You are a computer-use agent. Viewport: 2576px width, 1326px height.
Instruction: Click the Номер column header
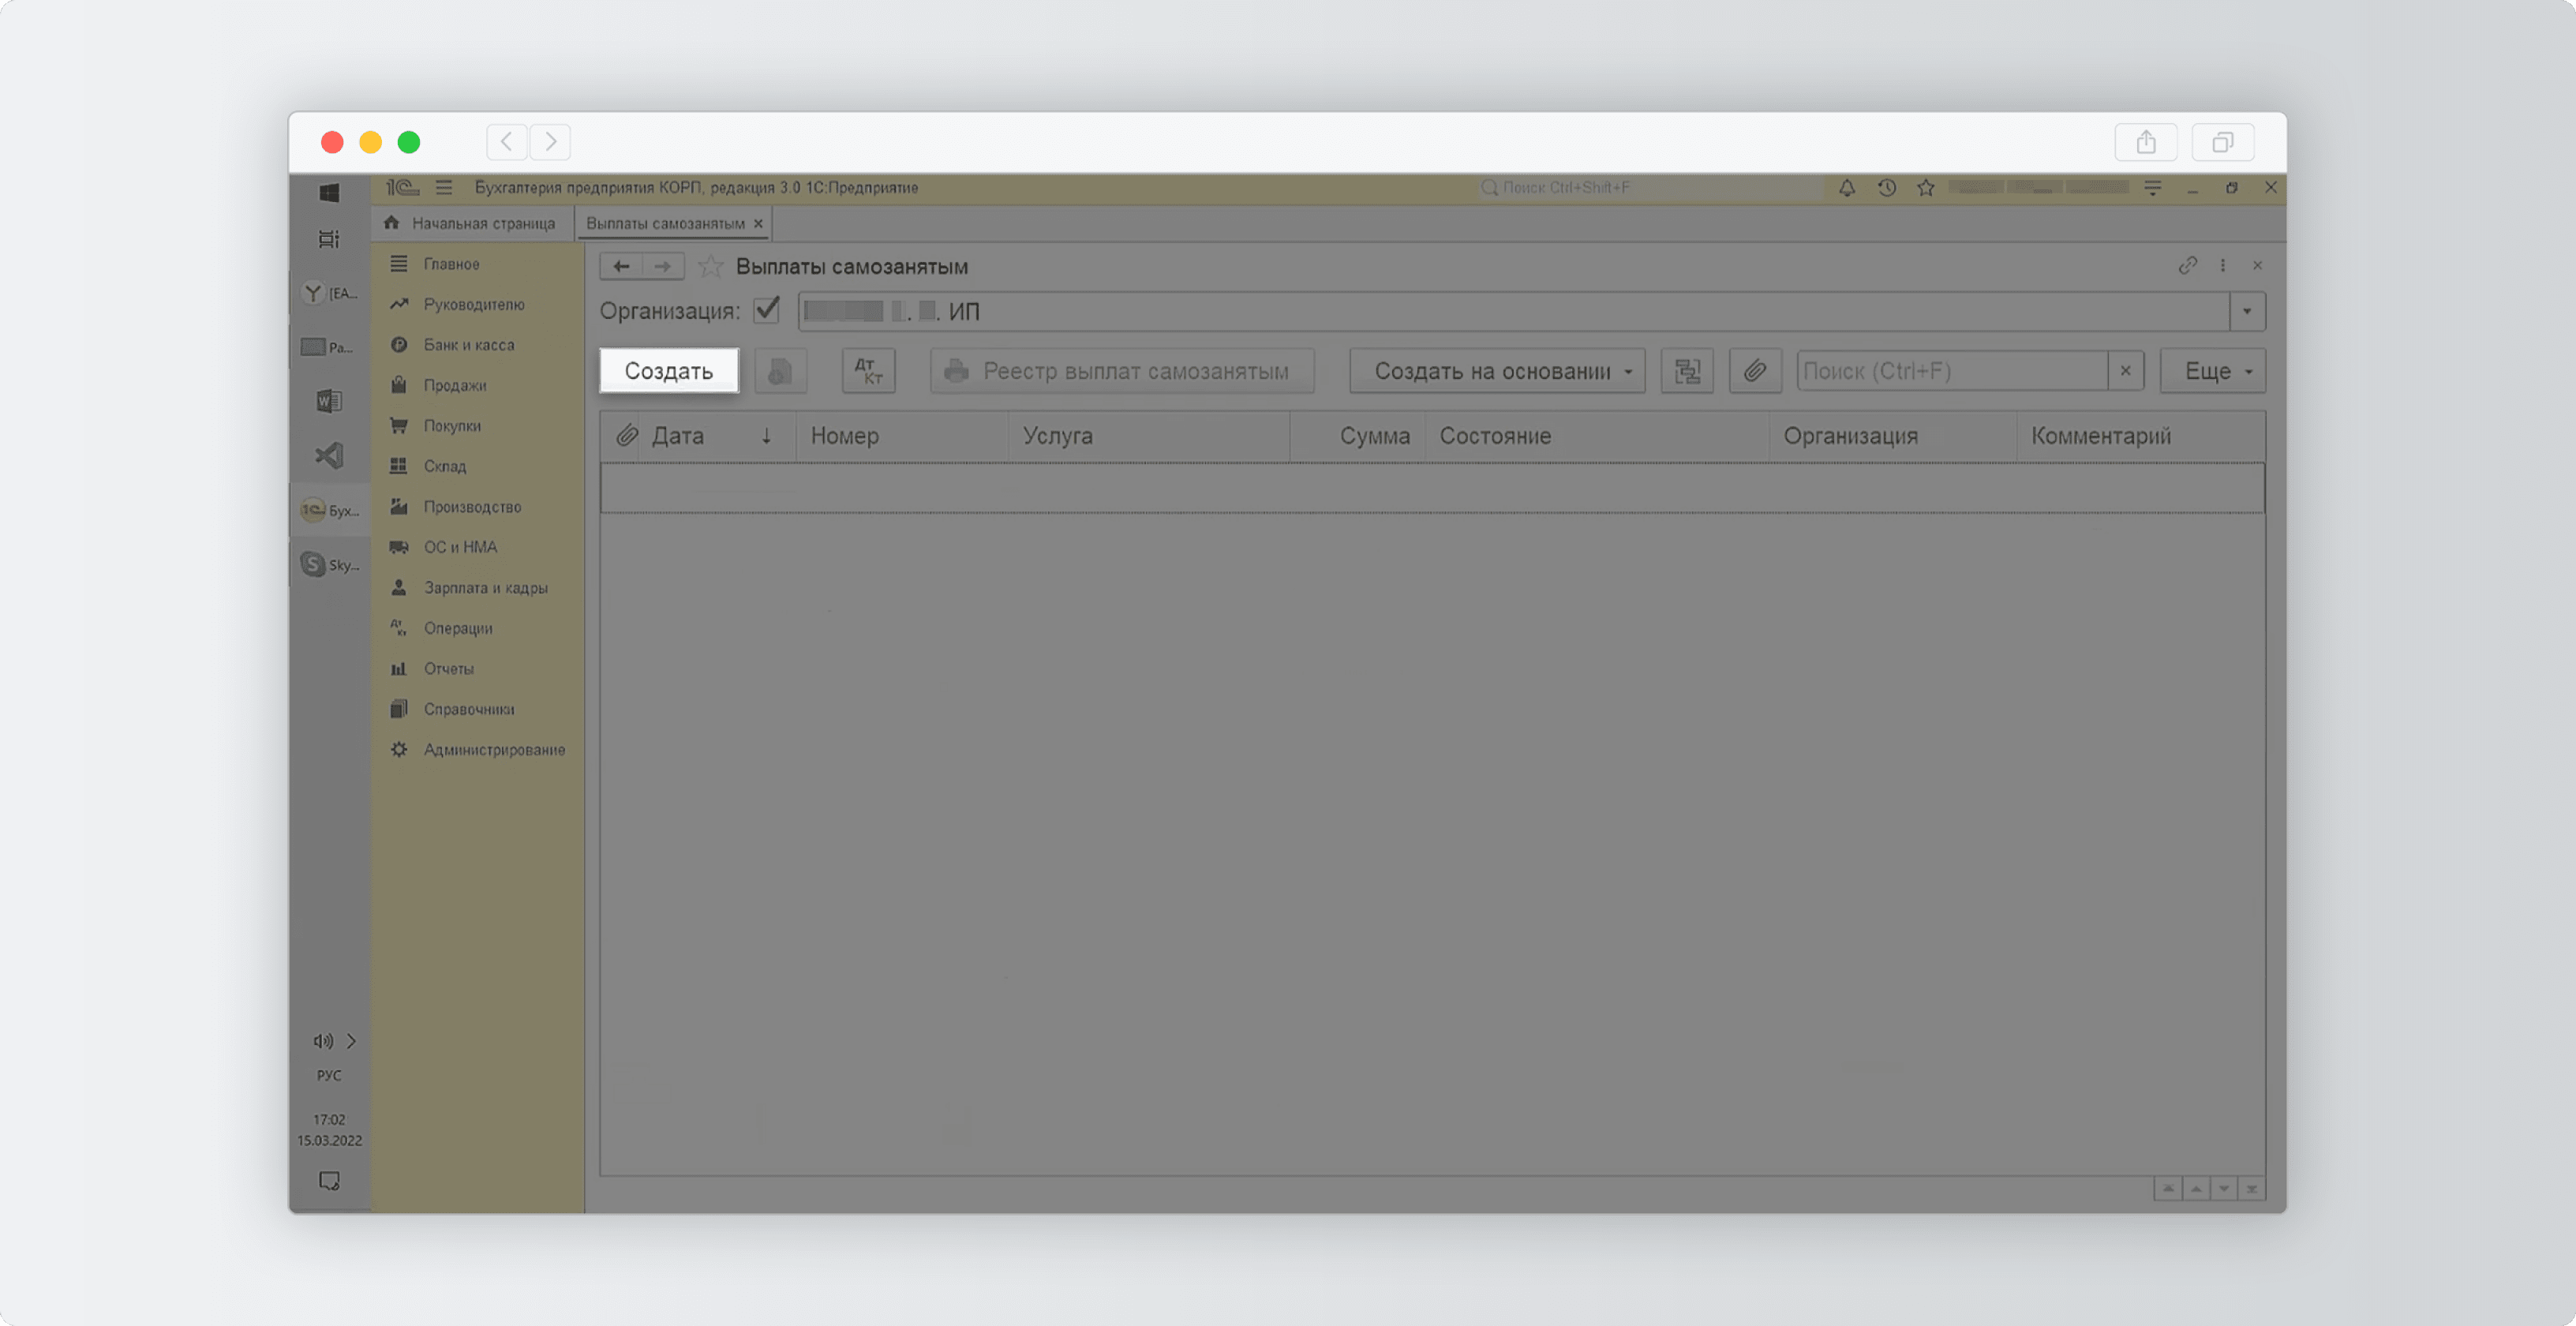click(902, 436)
